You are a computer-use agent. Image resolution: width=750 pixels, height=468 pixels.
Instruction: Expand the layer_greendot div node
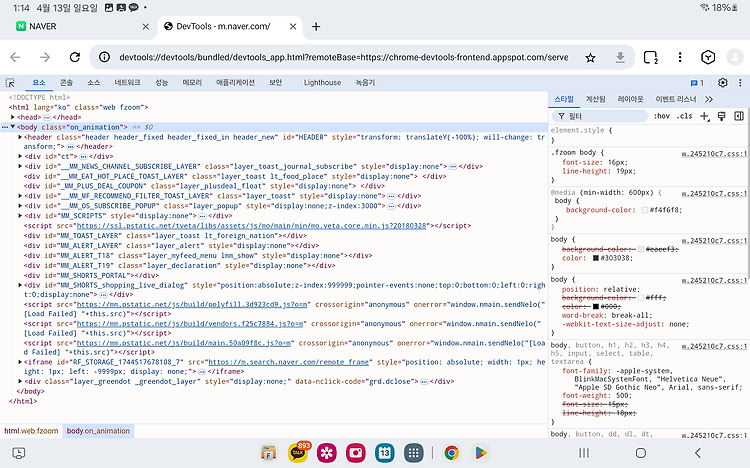(x=20, y=381)
